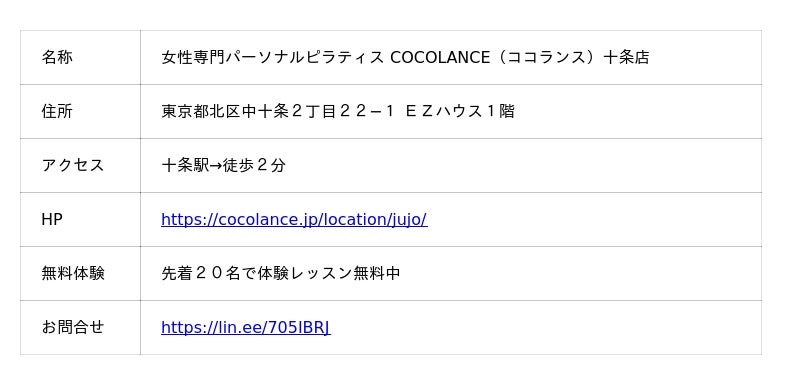Click the アクセス label cell
The width and height of the screenshot is (800, 385).
(80, 165)
